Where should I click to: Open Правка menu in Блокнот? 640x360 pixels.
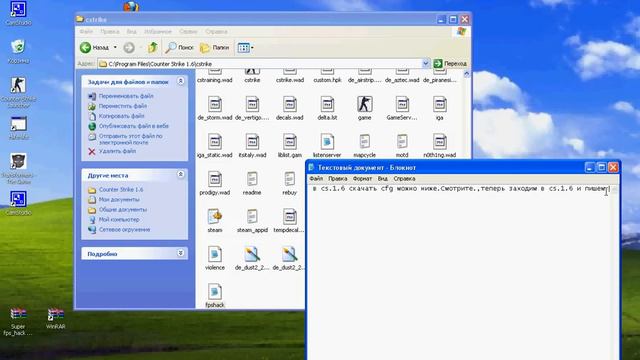click(338, 179)
